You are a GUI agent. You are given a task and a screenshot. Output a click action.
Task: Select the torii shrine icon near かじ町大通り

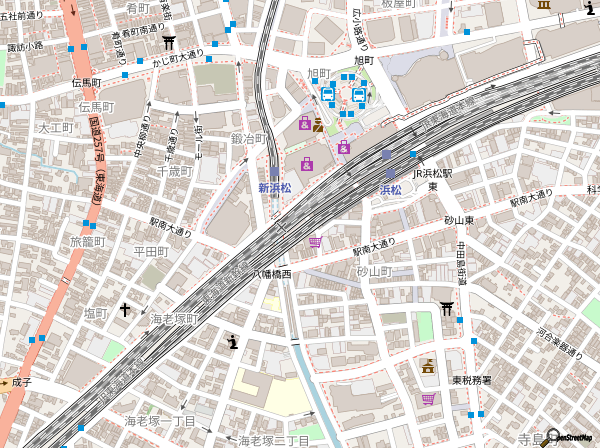[x=169, y=42]
